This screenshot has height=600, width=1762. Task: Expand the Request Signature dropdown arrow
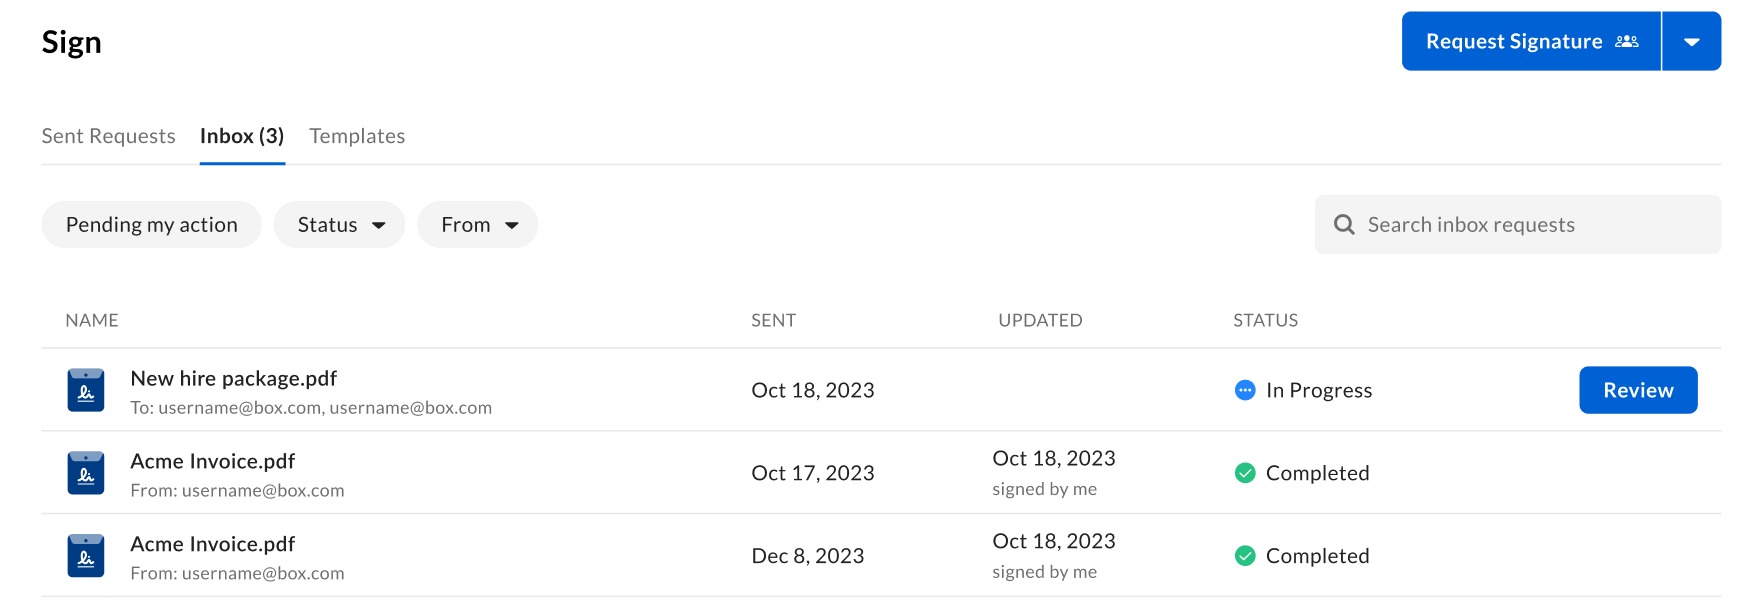pos(1692,42)
